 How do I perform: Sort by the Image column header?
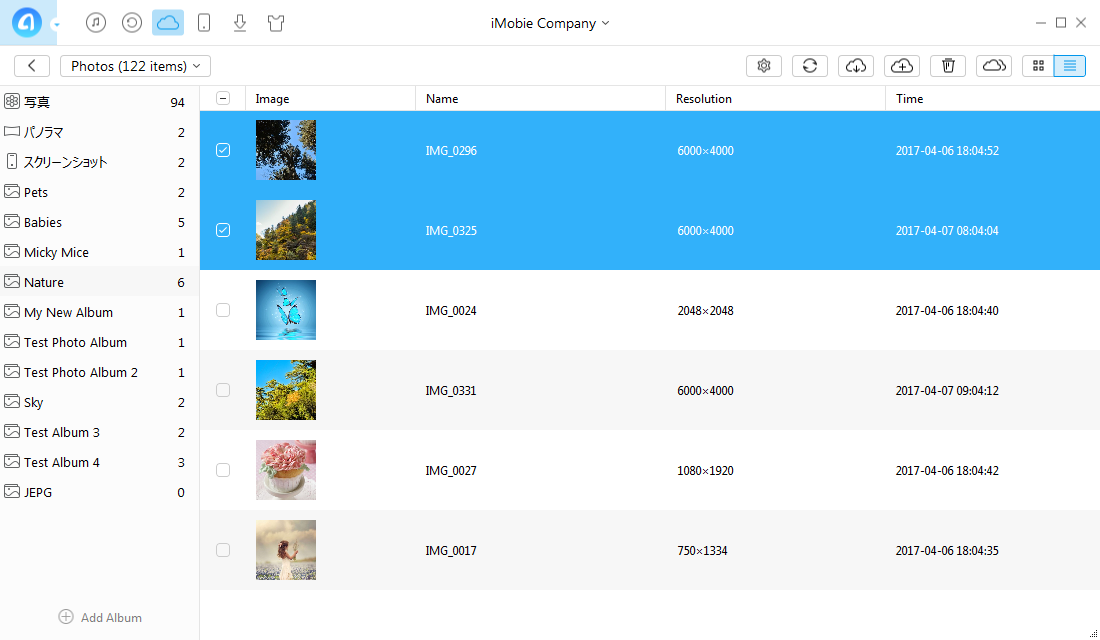[330, 99]
